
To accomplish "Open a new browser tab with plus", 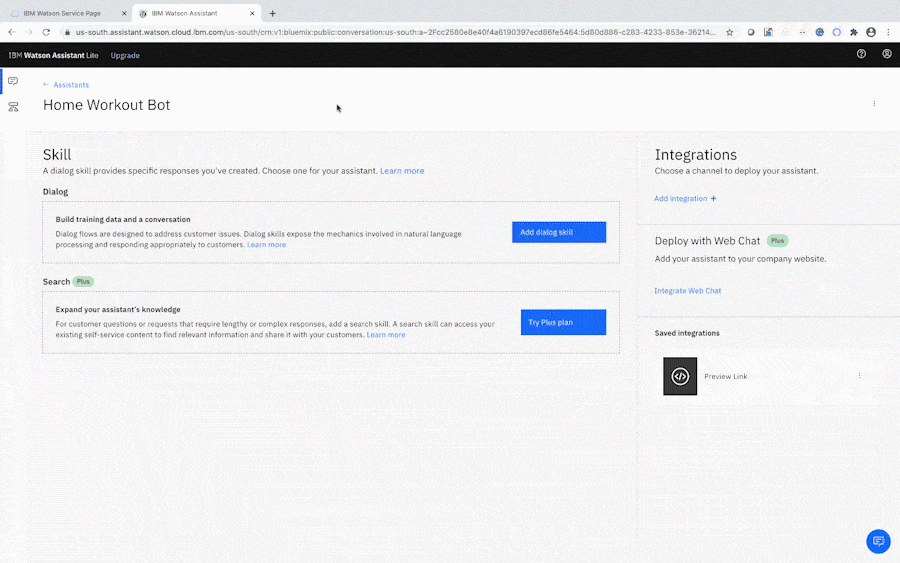I will tap(273, 13).
